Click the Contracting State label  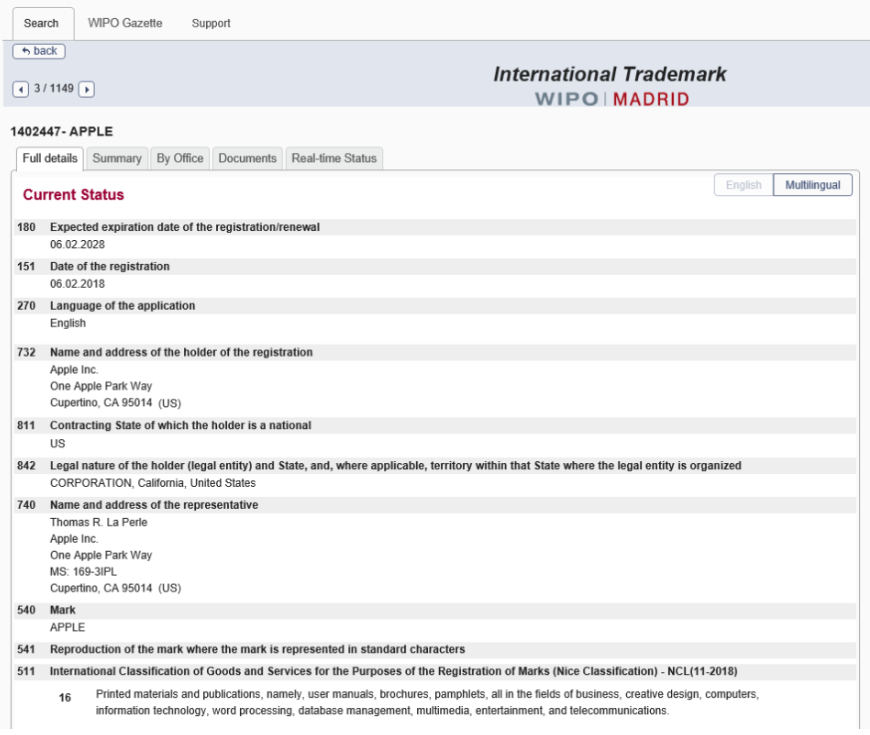pyautogui.click(x=180, y=425)
